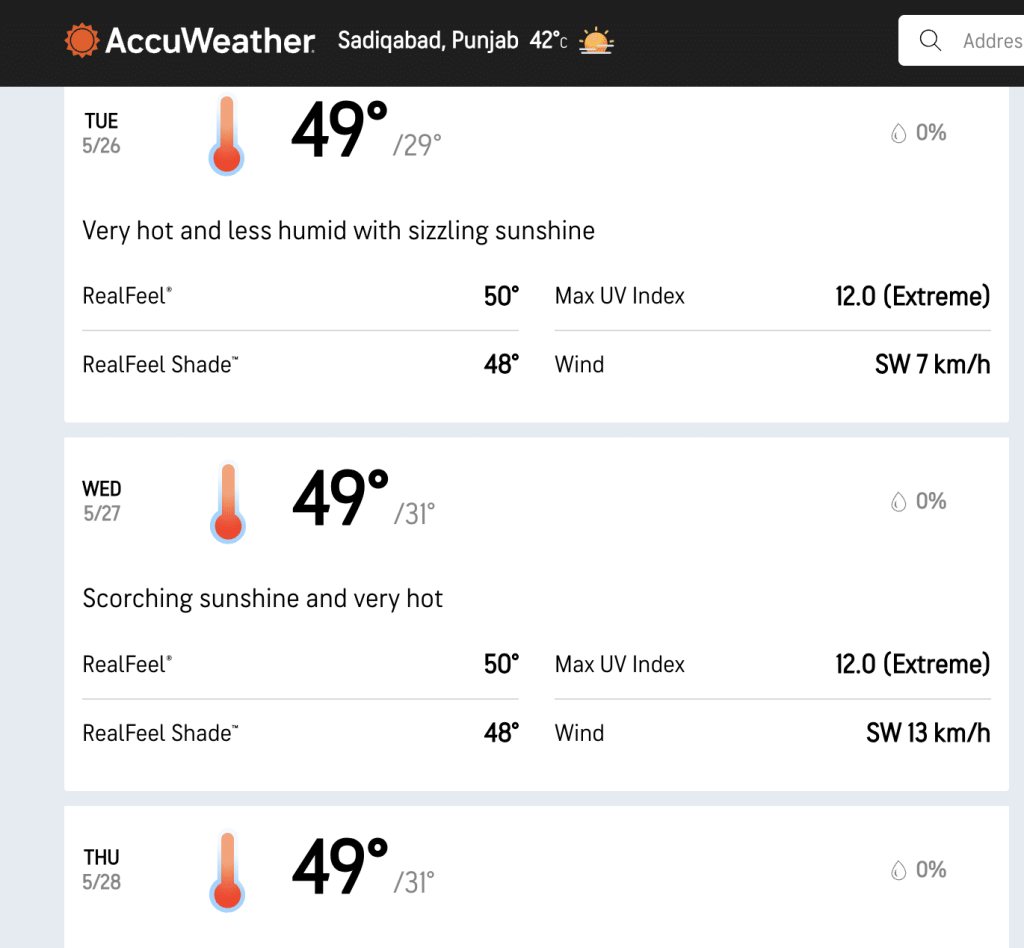The width and height of the screenshot is (1024, 948).
Task: Select Tuesday's 49° high temperature
Action: tap(340, 130)
